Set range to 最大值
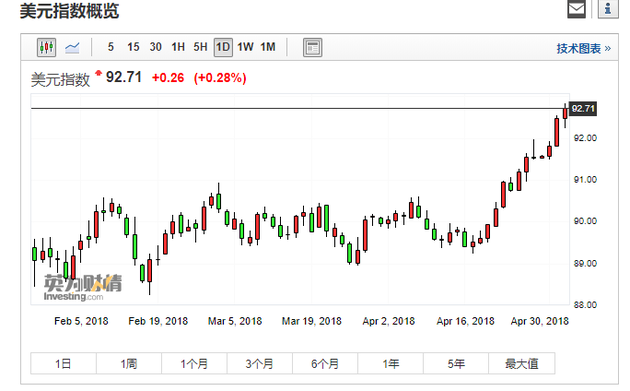 [x=522, y=364]
